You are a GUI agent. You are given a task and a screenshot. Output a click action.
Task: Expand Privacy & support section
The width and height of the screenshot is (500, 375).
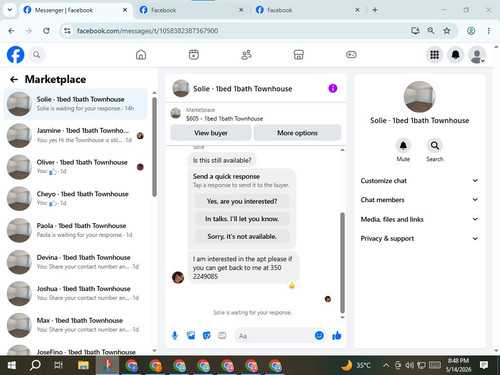coord(419,238)
